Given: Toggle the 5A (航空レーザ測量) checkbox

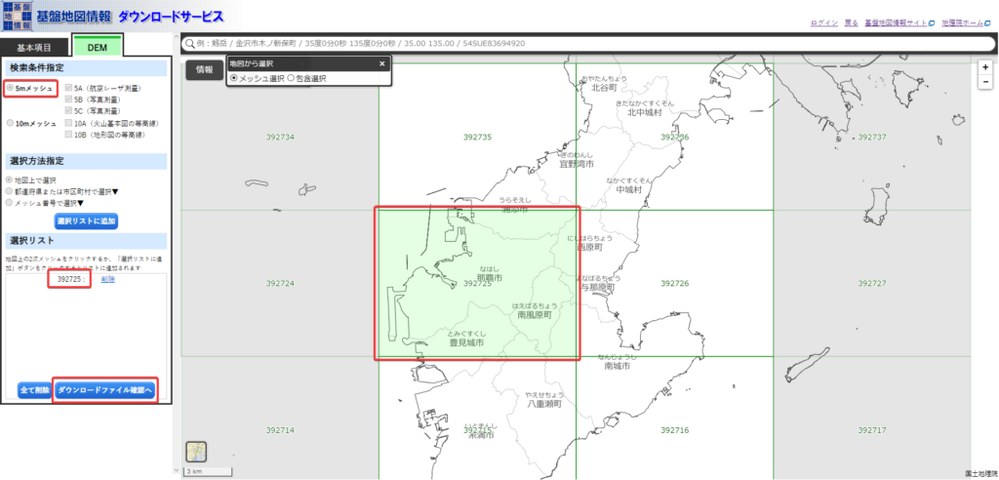Looking at the screenshot, I should 68,89.
